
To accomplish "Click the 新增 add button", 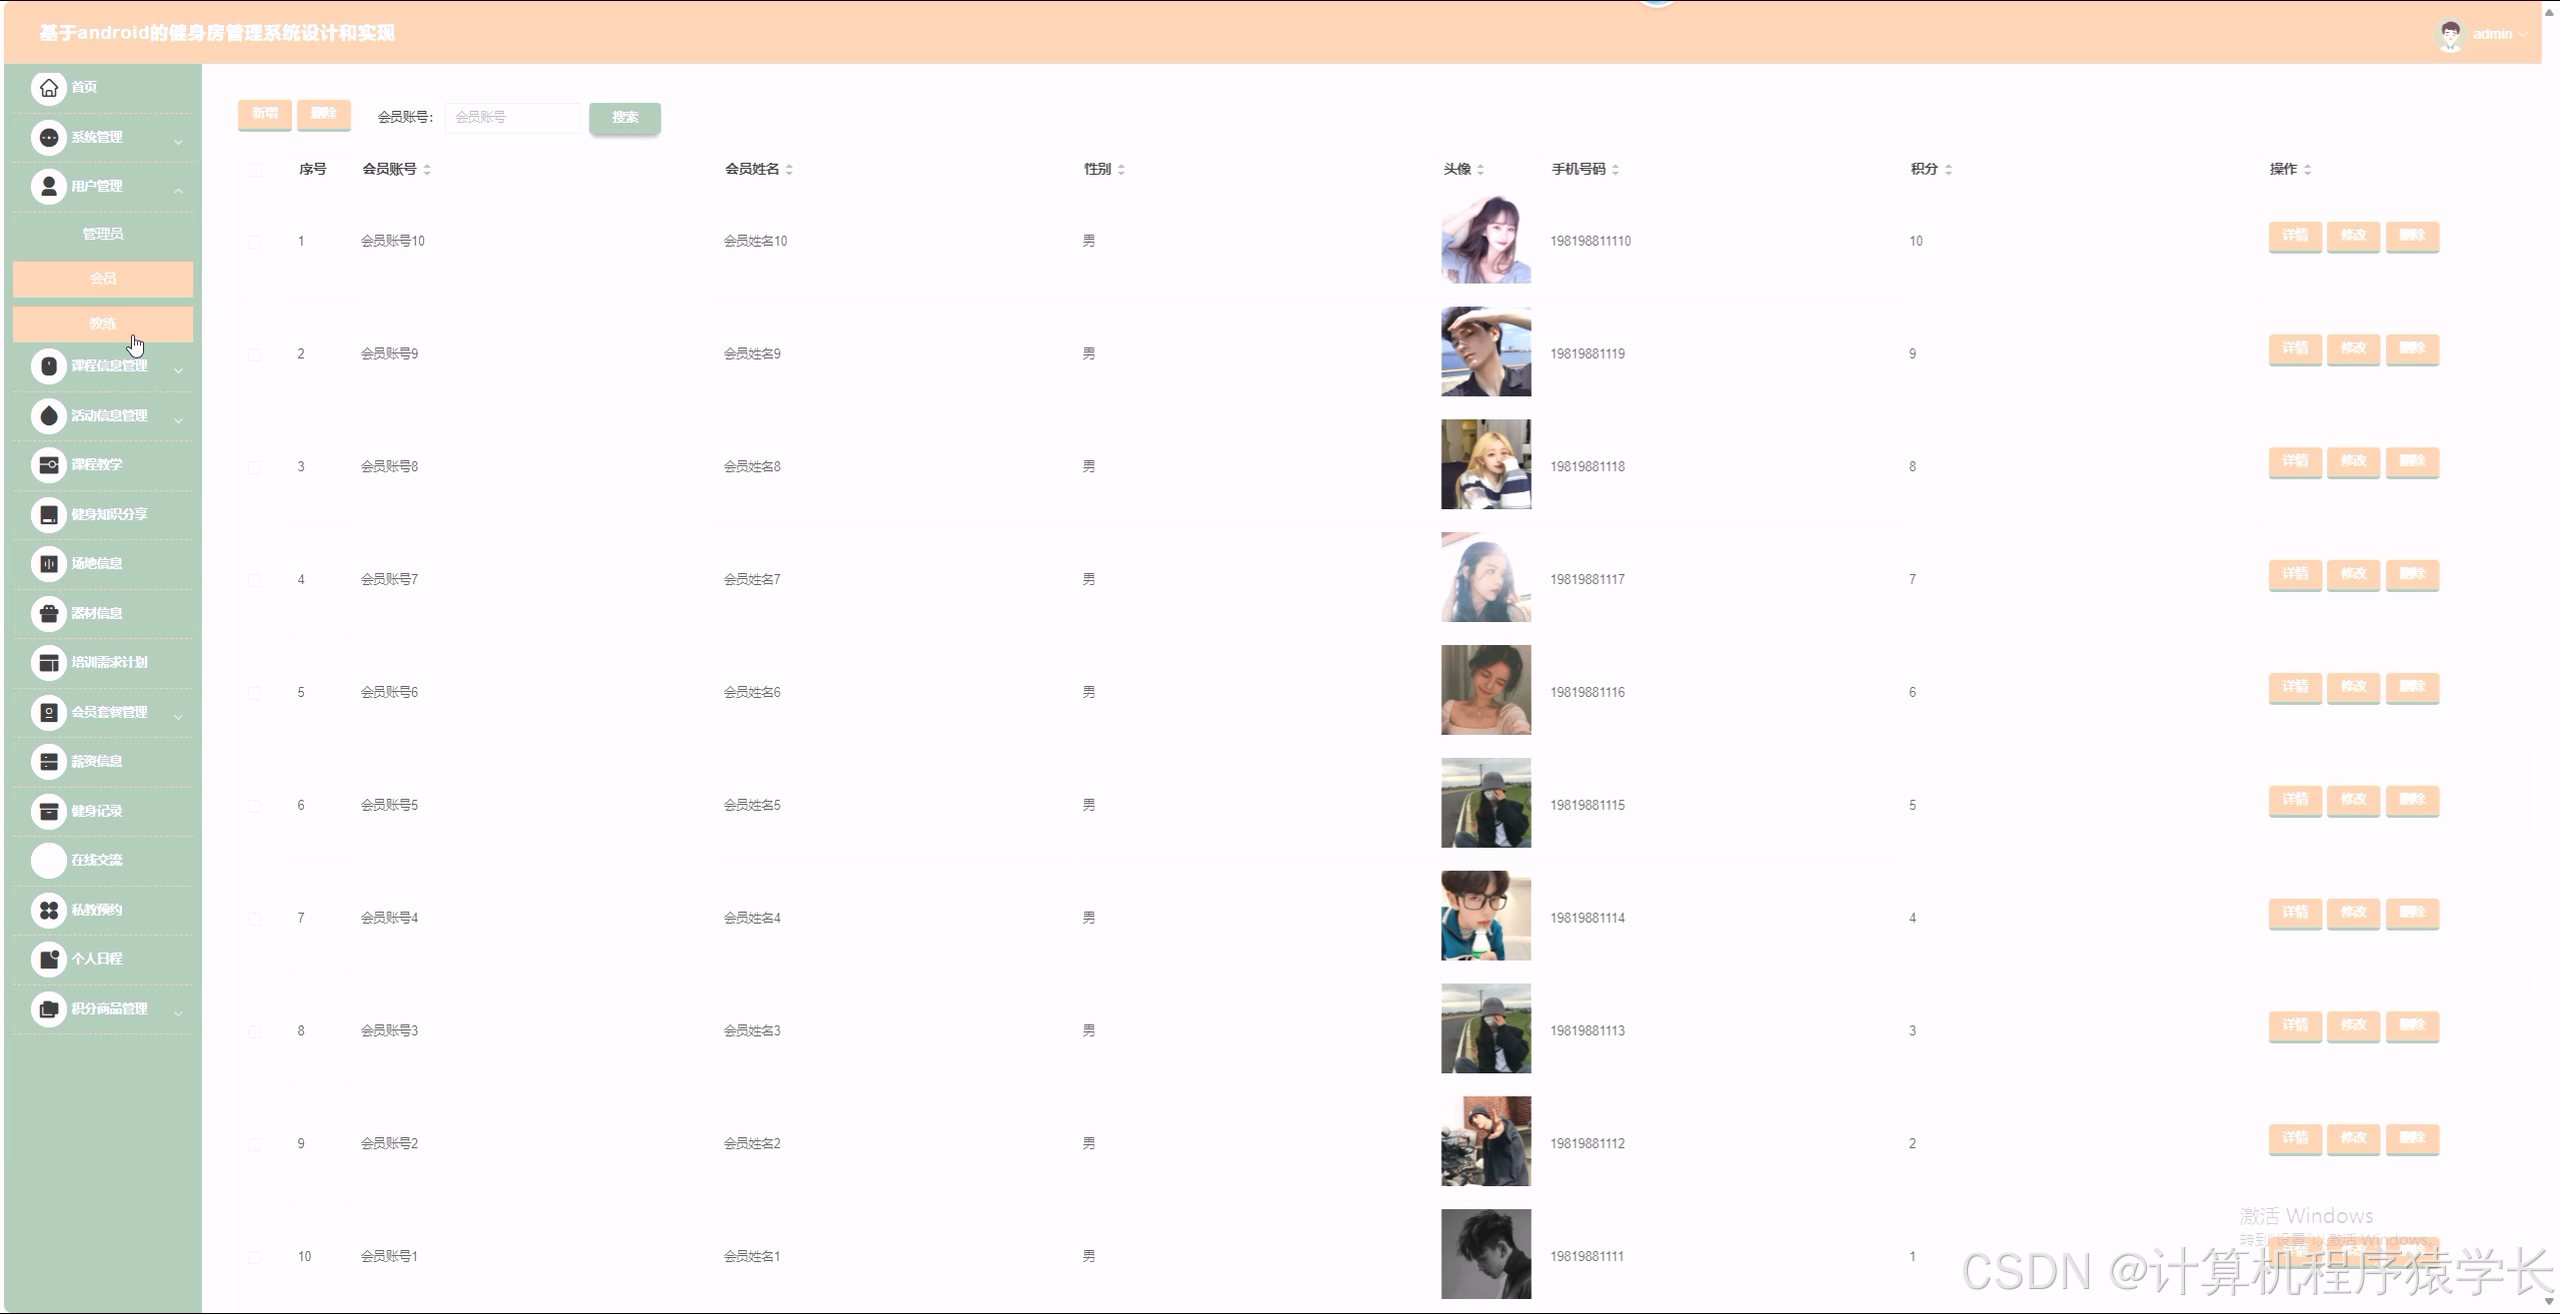I will [265, 114].
